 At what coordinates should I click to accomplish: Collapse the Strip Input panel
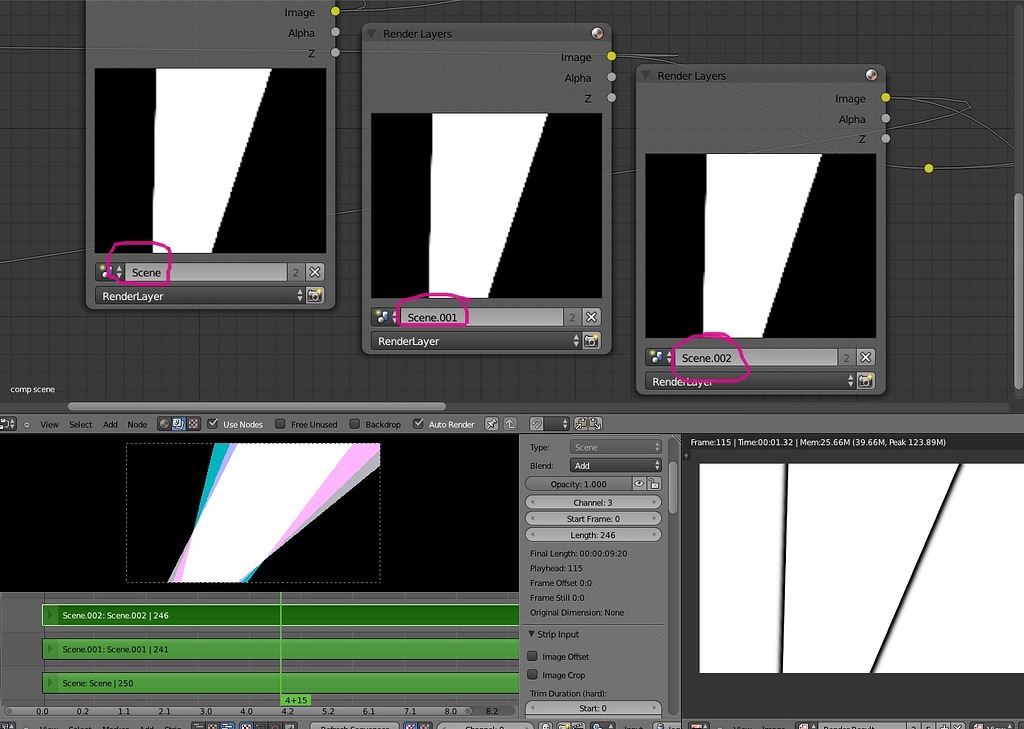pos(532,634)
